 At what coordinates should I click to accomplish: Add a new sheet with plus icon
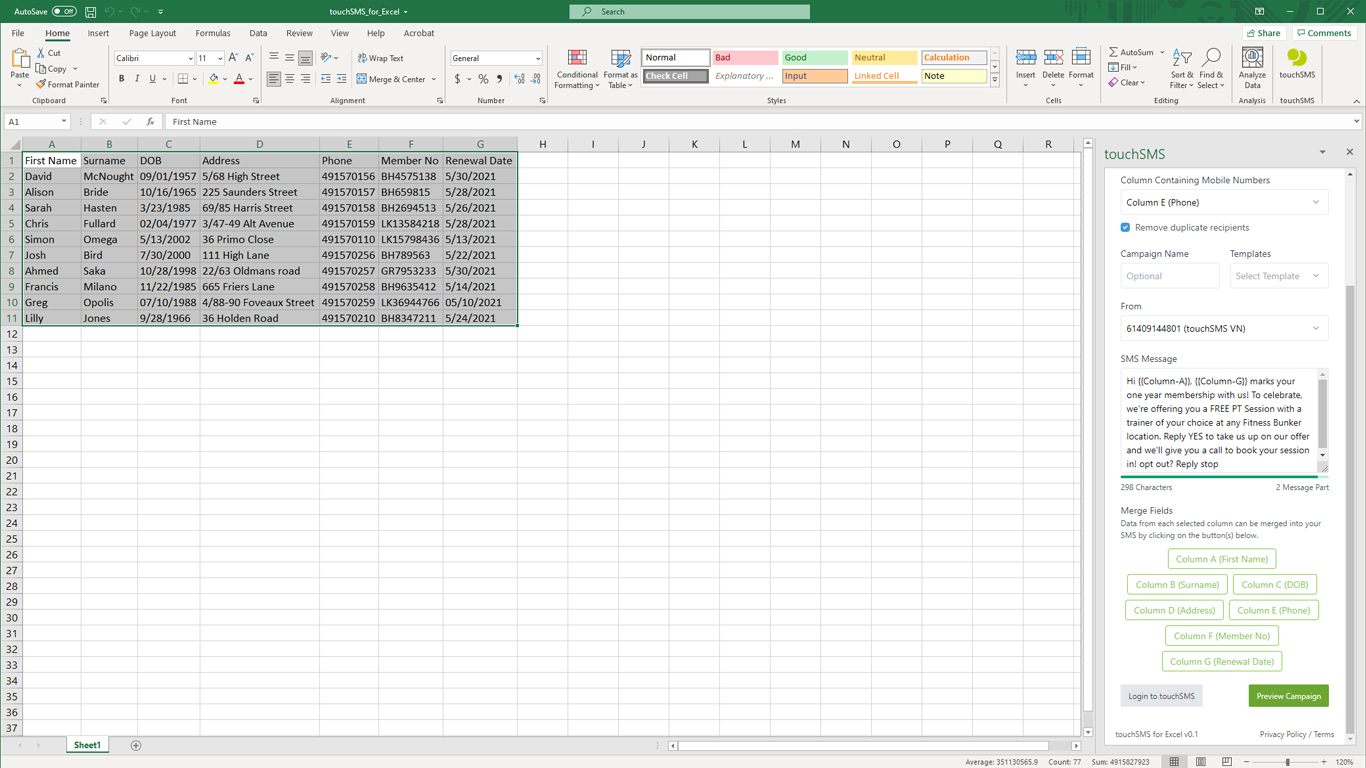(136, 745)
